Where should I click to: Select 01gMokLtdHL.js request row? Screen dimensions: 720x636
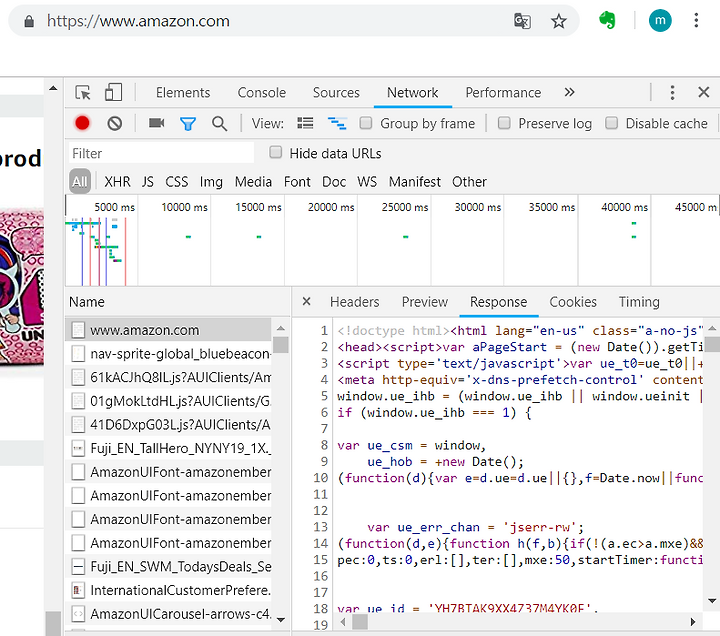pos(169,401)
